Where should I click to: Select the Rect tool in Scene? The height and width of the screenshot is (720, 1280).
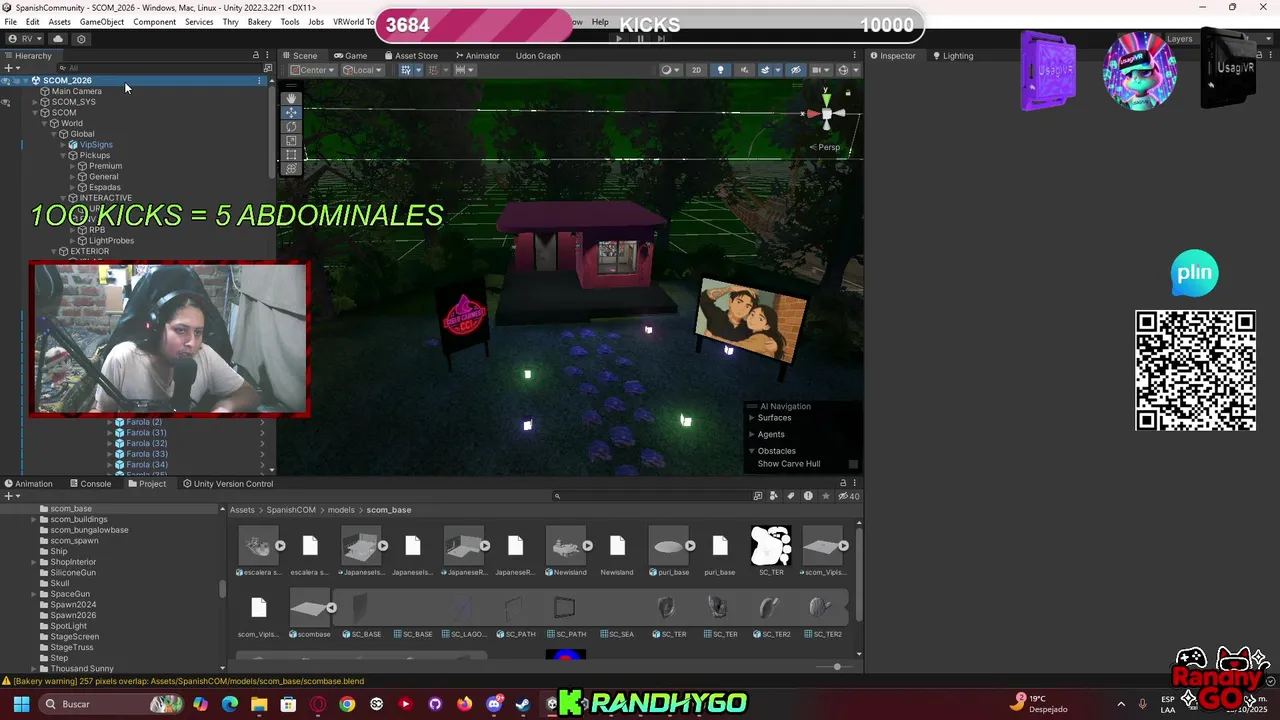point(291,154)
